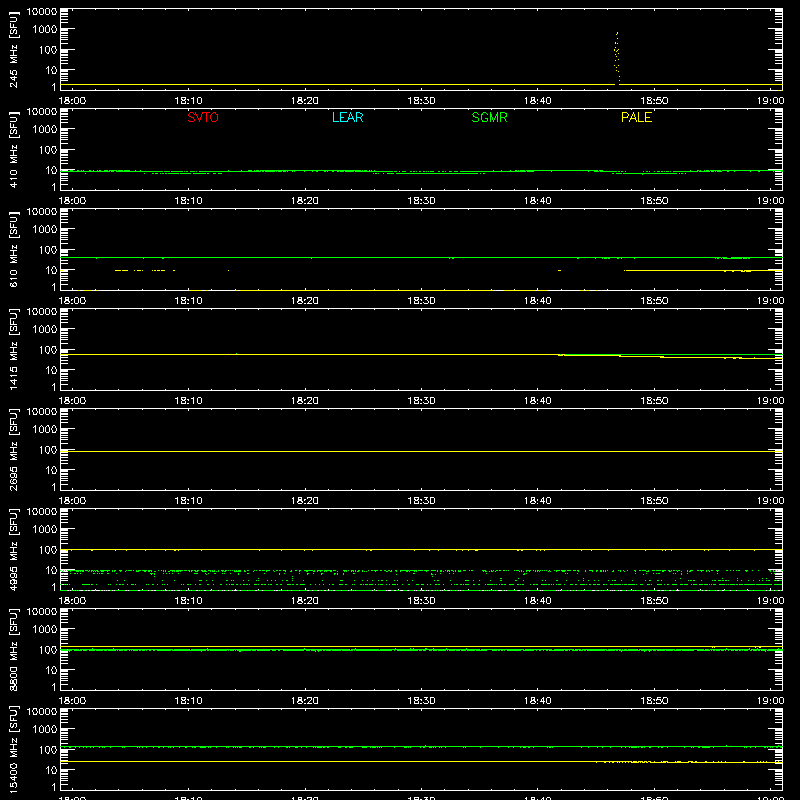Click the 1415 MHz [SFU] axis label

click(14, 350)
